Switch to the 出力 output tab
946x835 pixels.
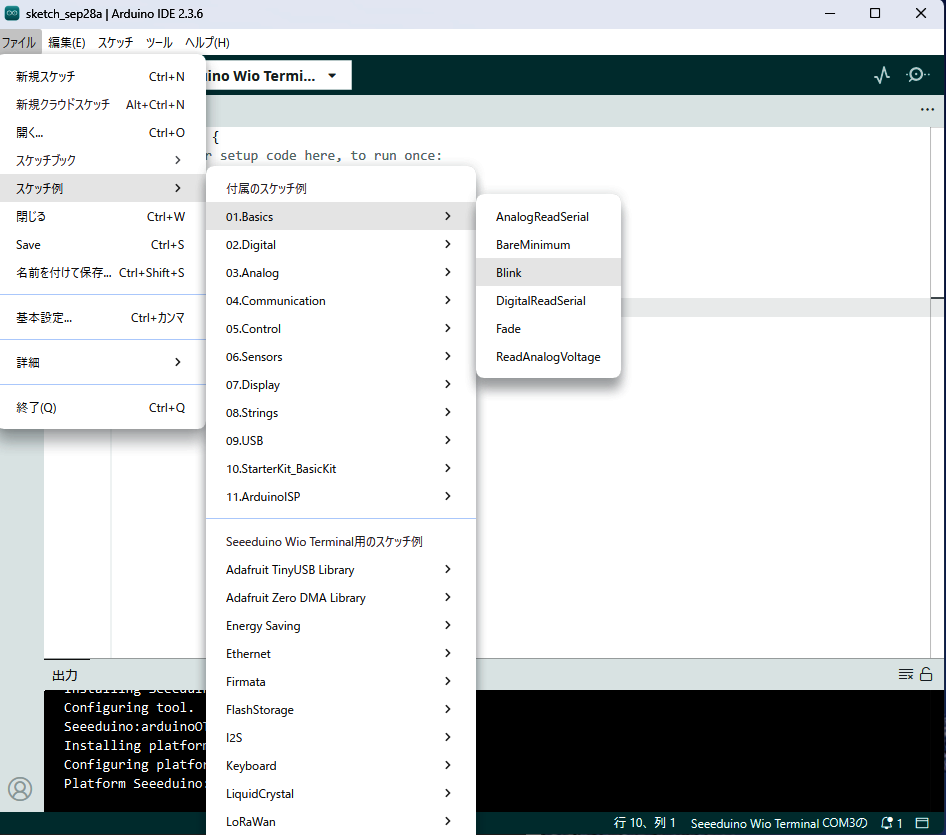[x=65, y=676]
